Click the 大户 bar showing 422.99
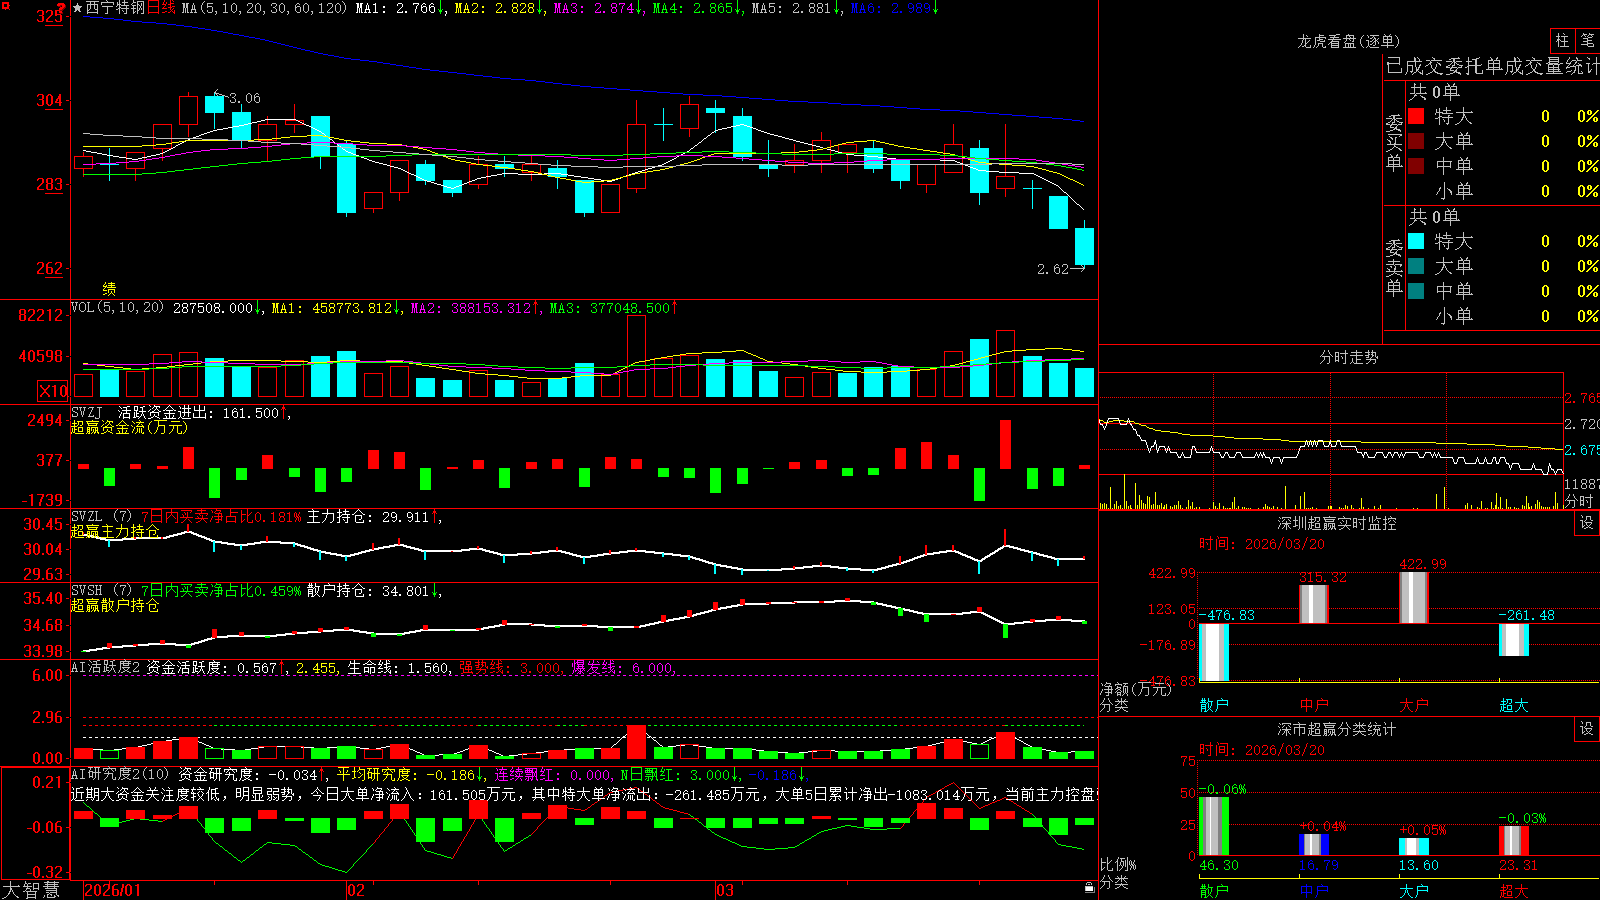The width and height of the screenshot is (1600, 900). 1414,598
